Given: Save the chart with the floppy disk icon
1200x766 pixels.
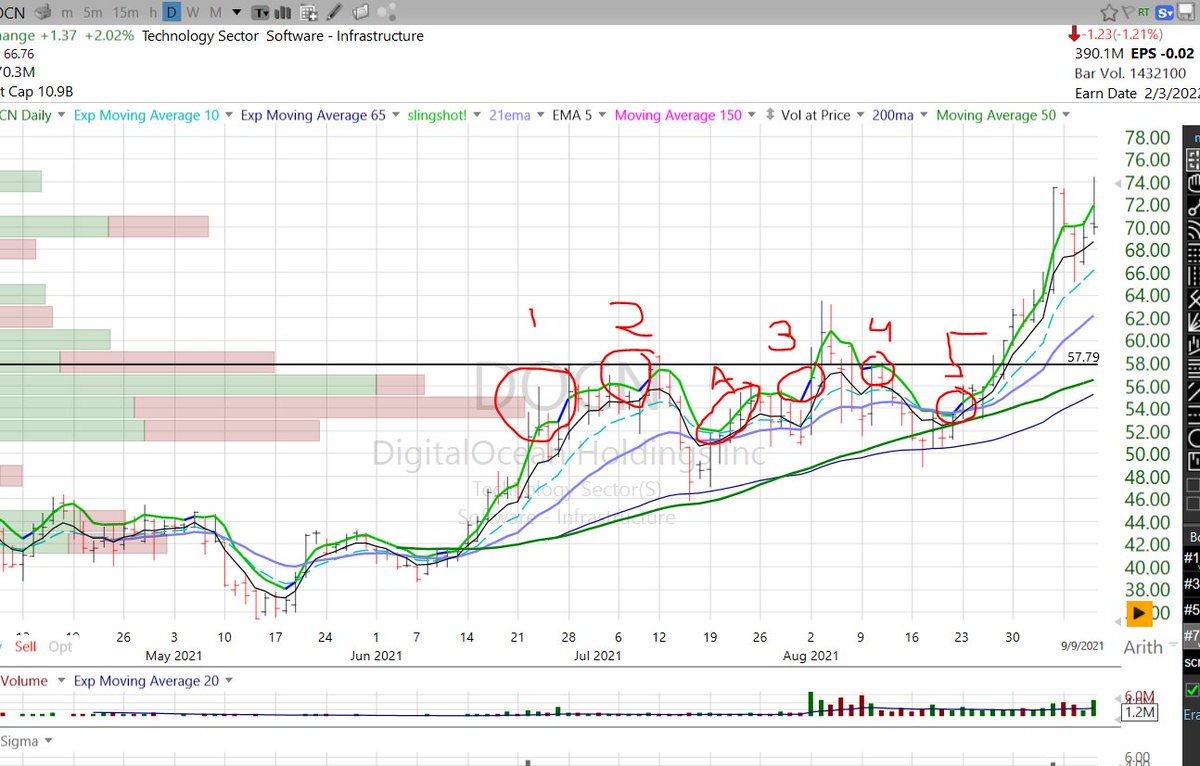Looking at the screenshot, I should (1186, 12).
